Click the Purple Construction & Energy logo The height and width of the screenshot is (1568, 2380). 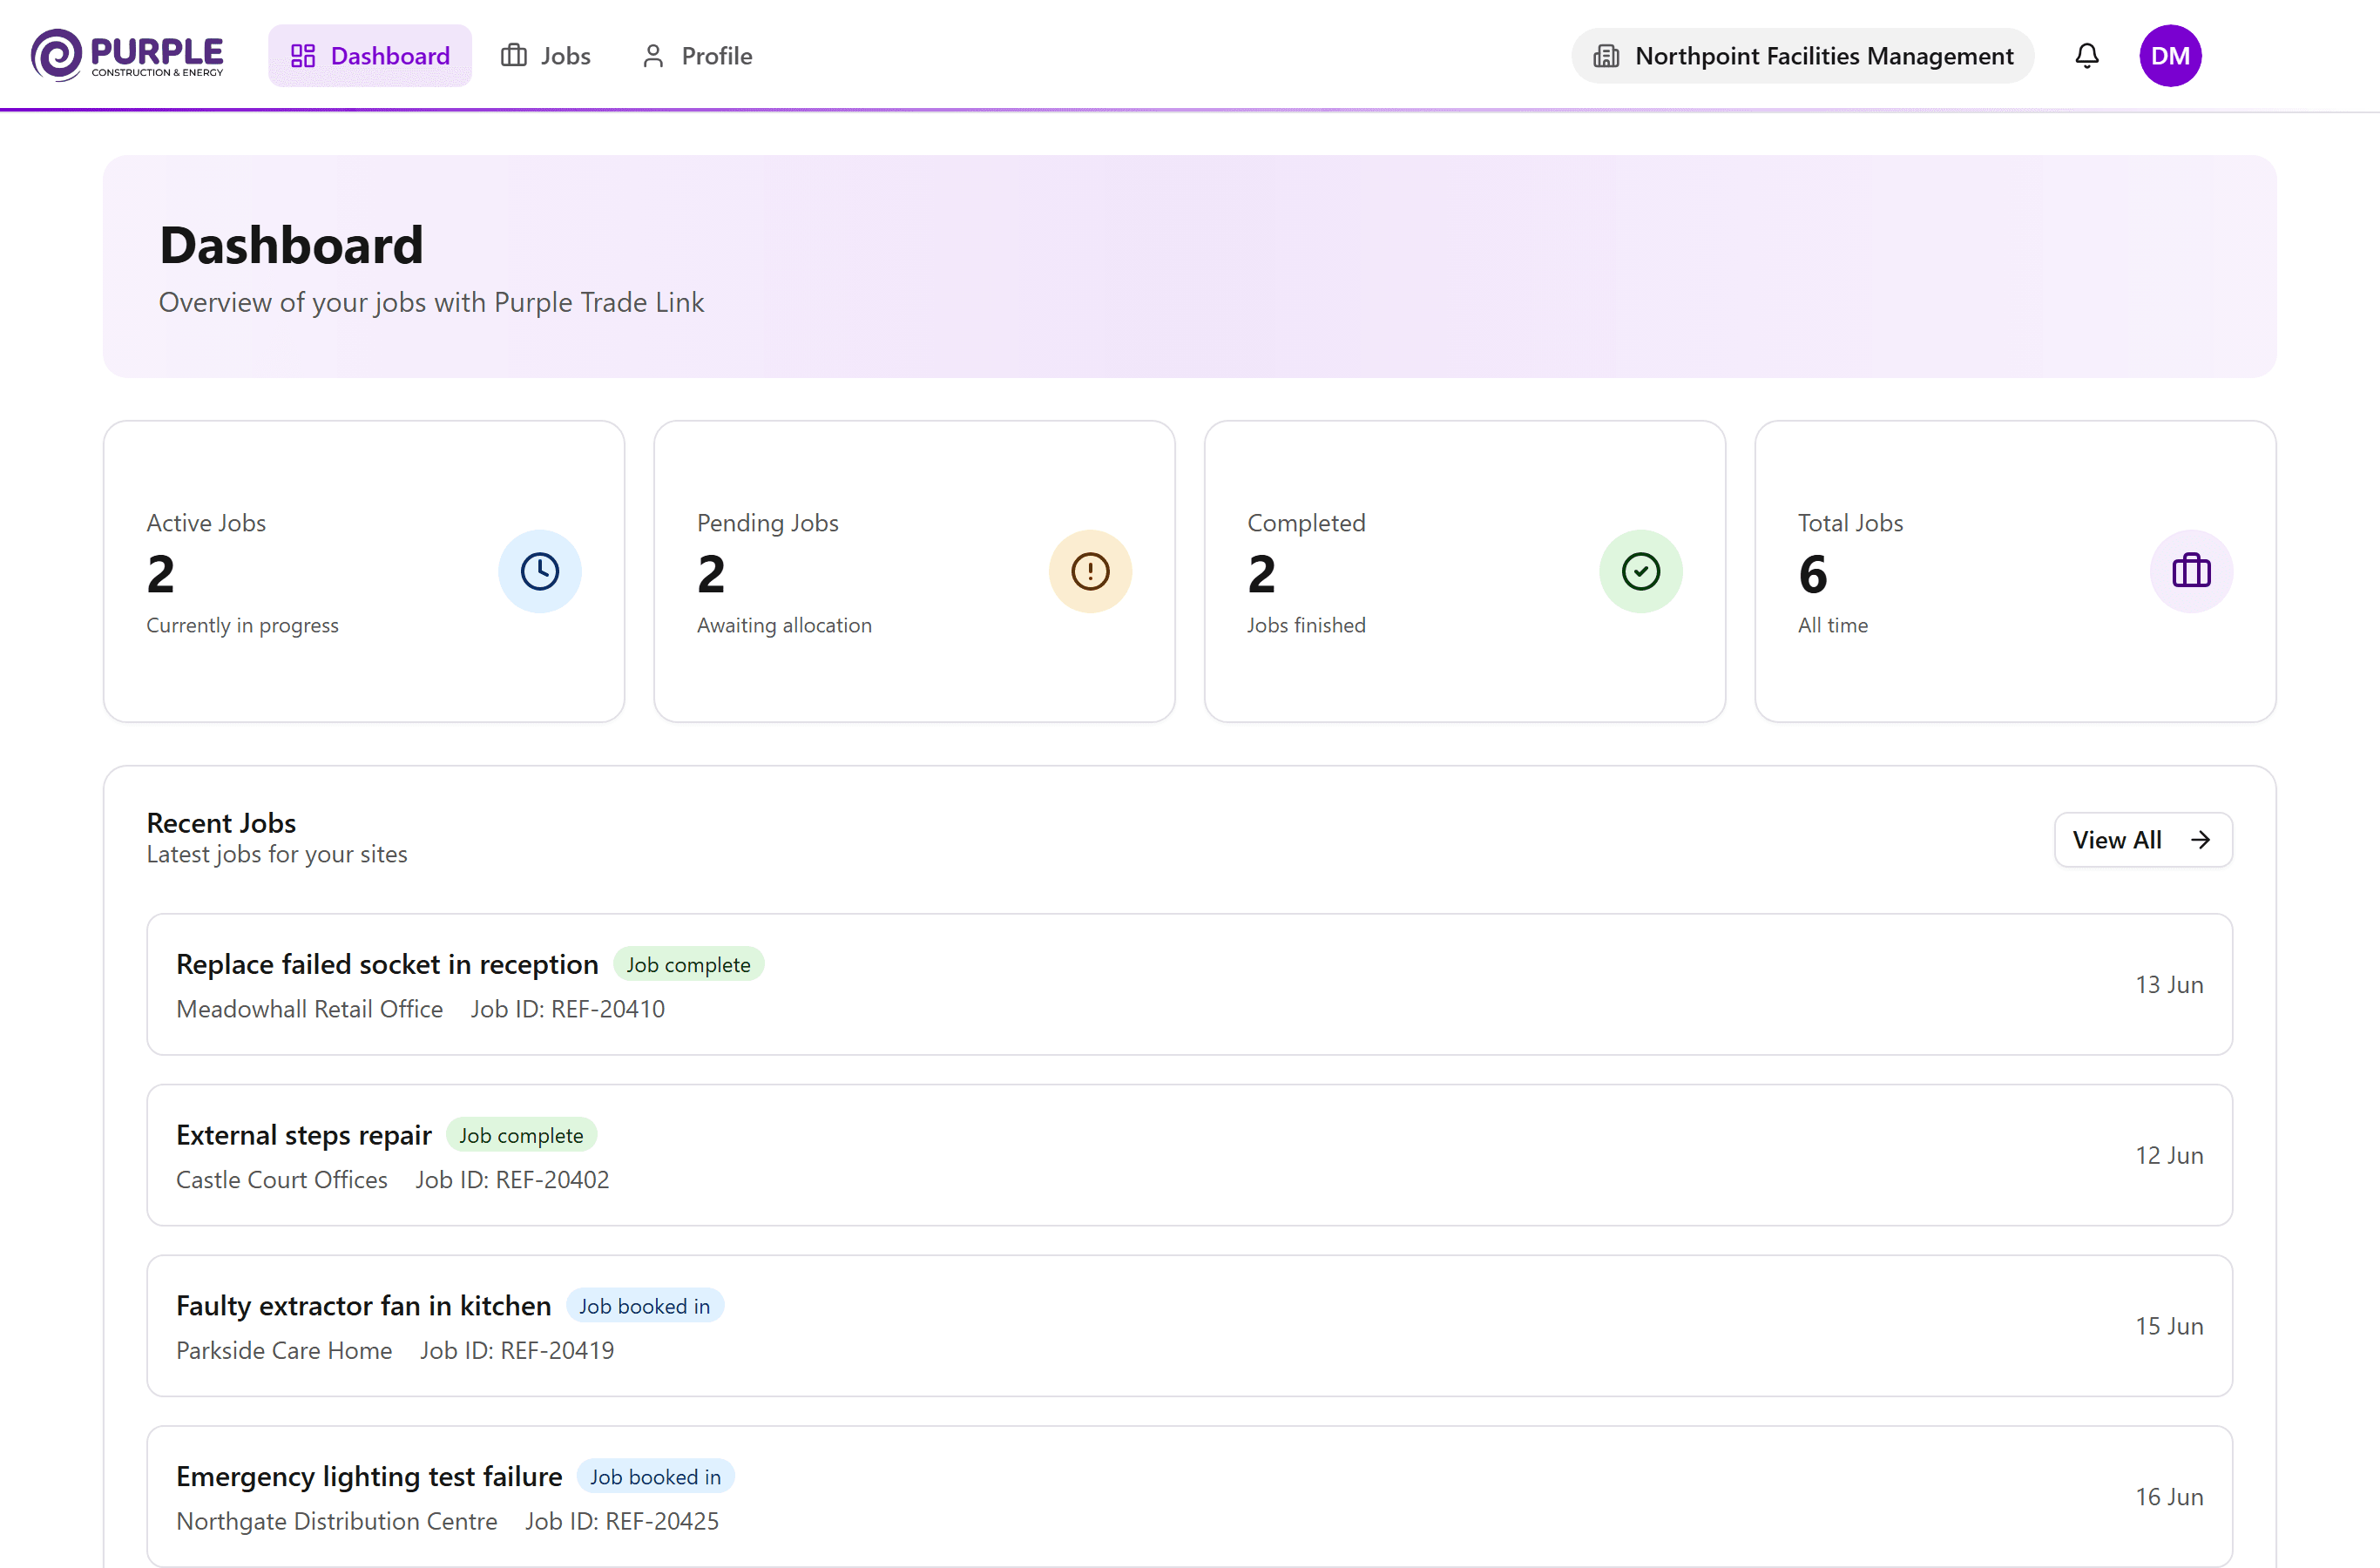tap(127, 55)
